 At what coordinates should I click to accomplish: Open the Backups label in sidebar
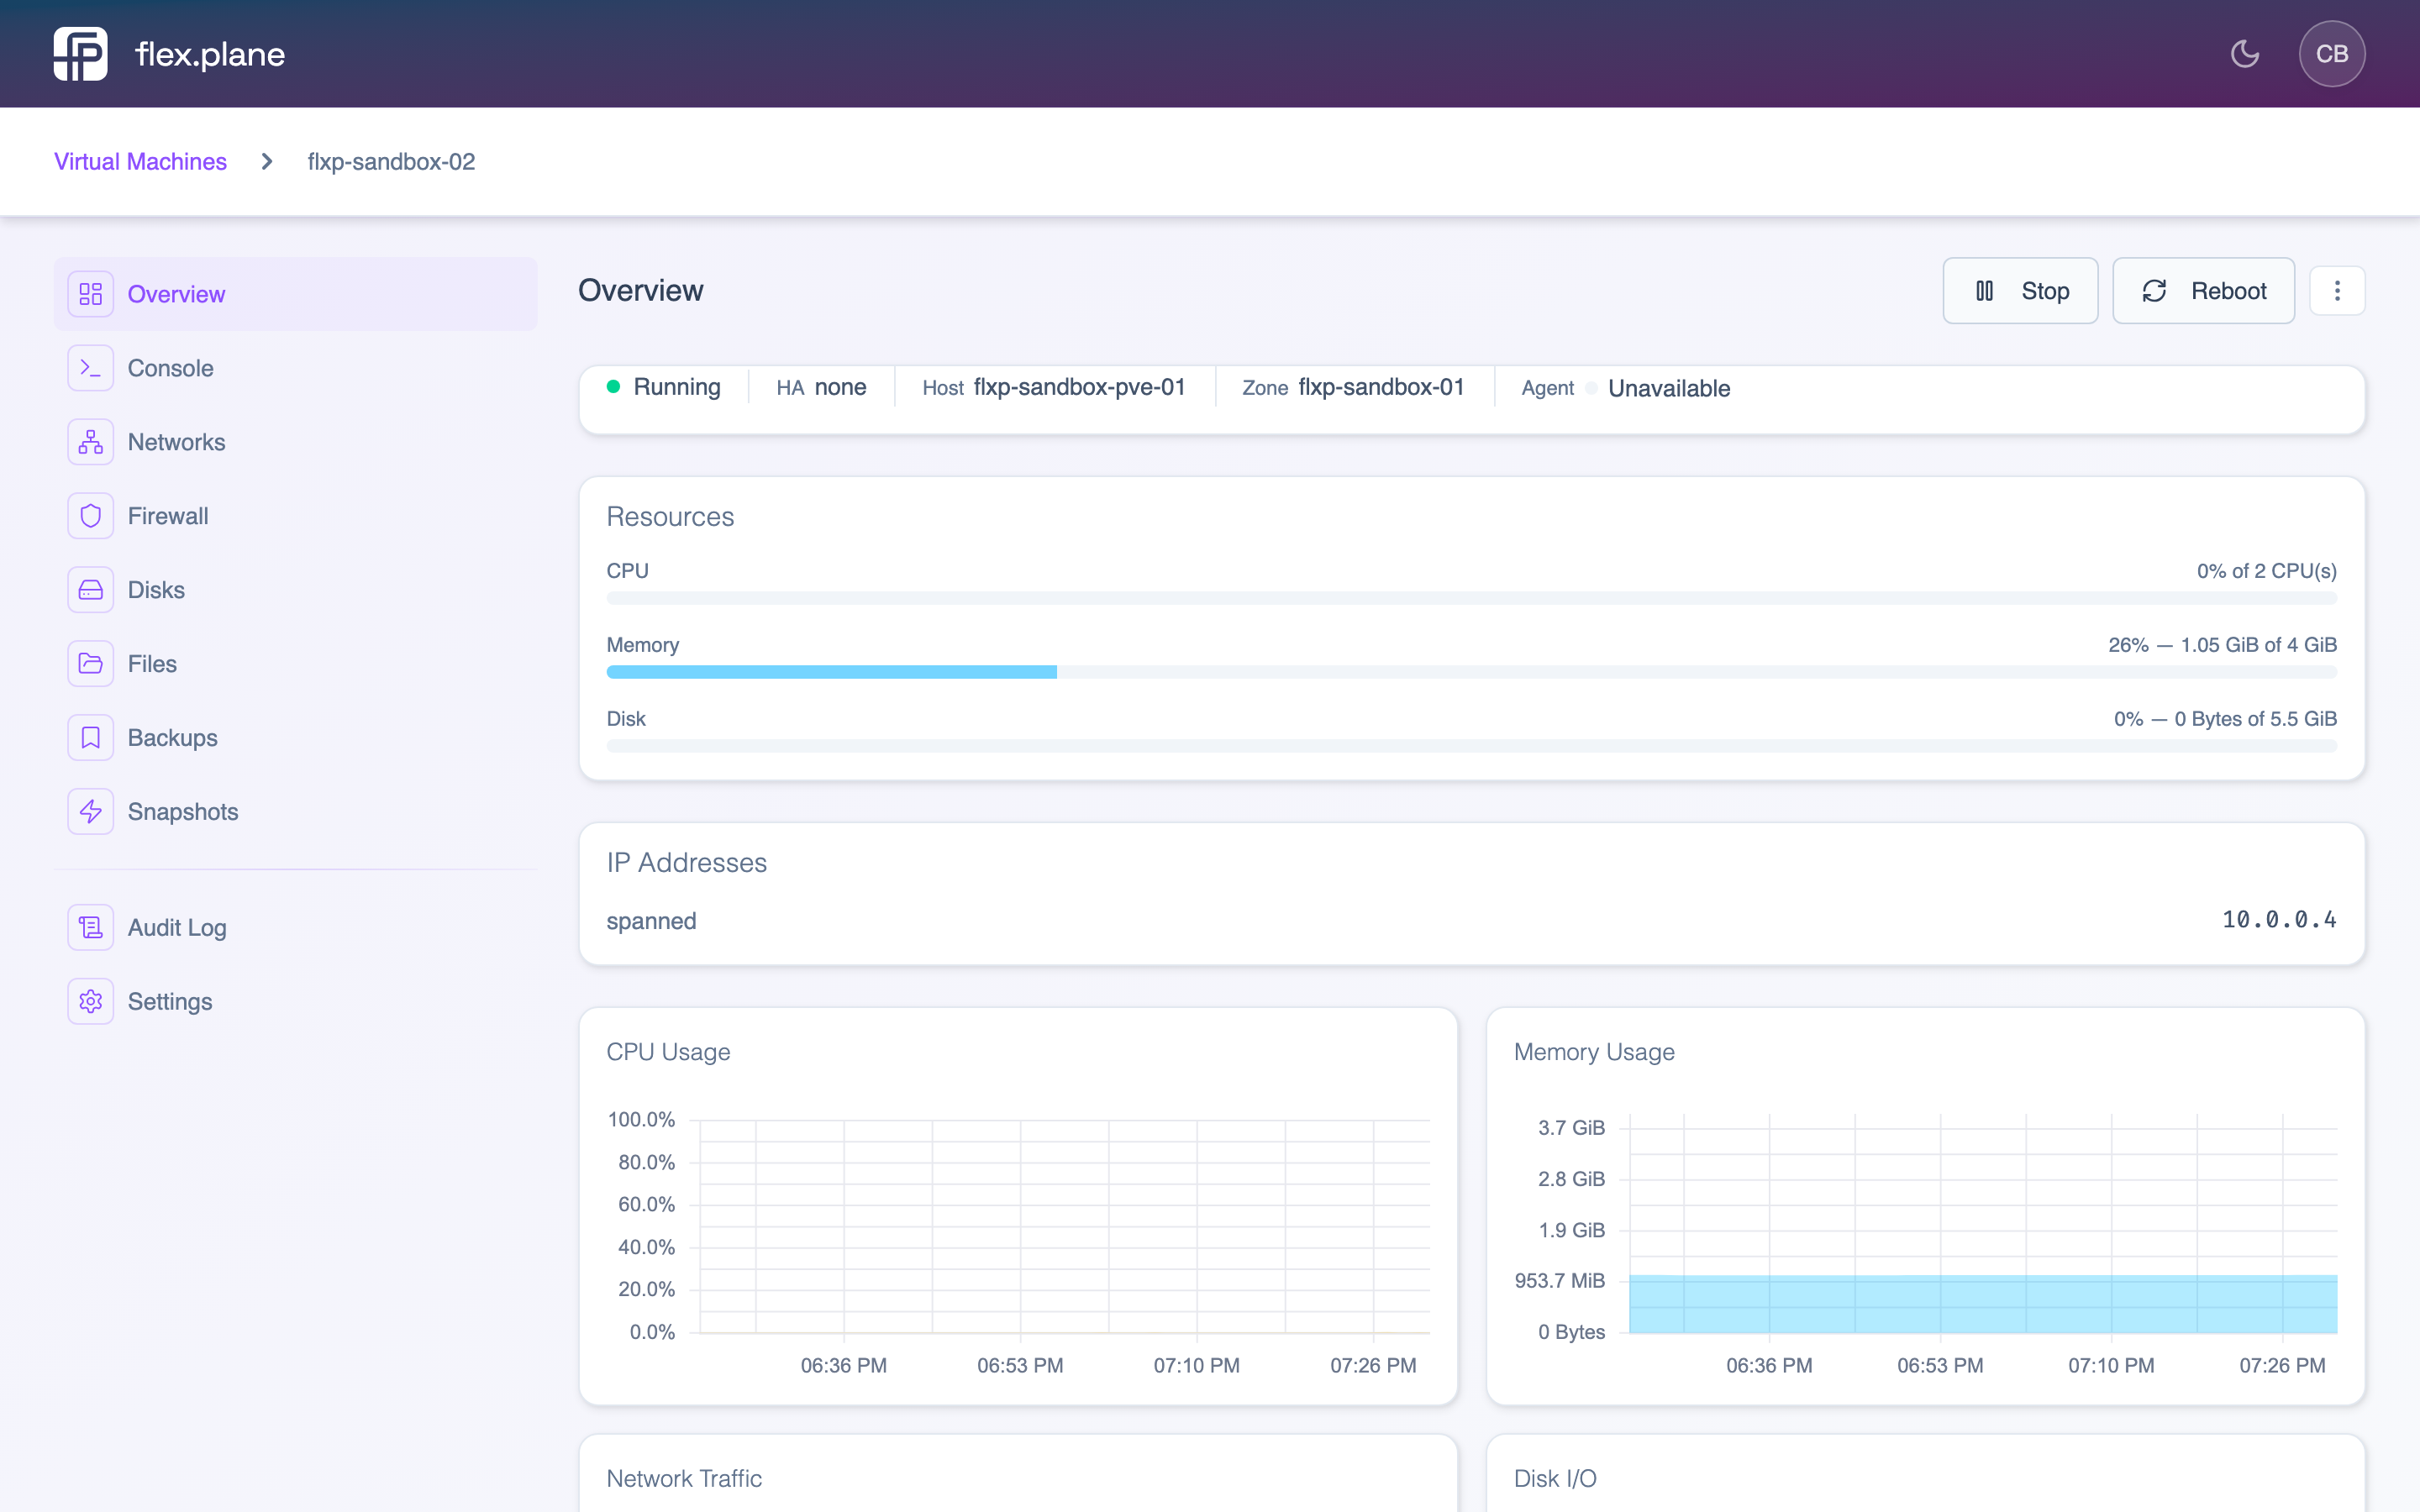173,738
